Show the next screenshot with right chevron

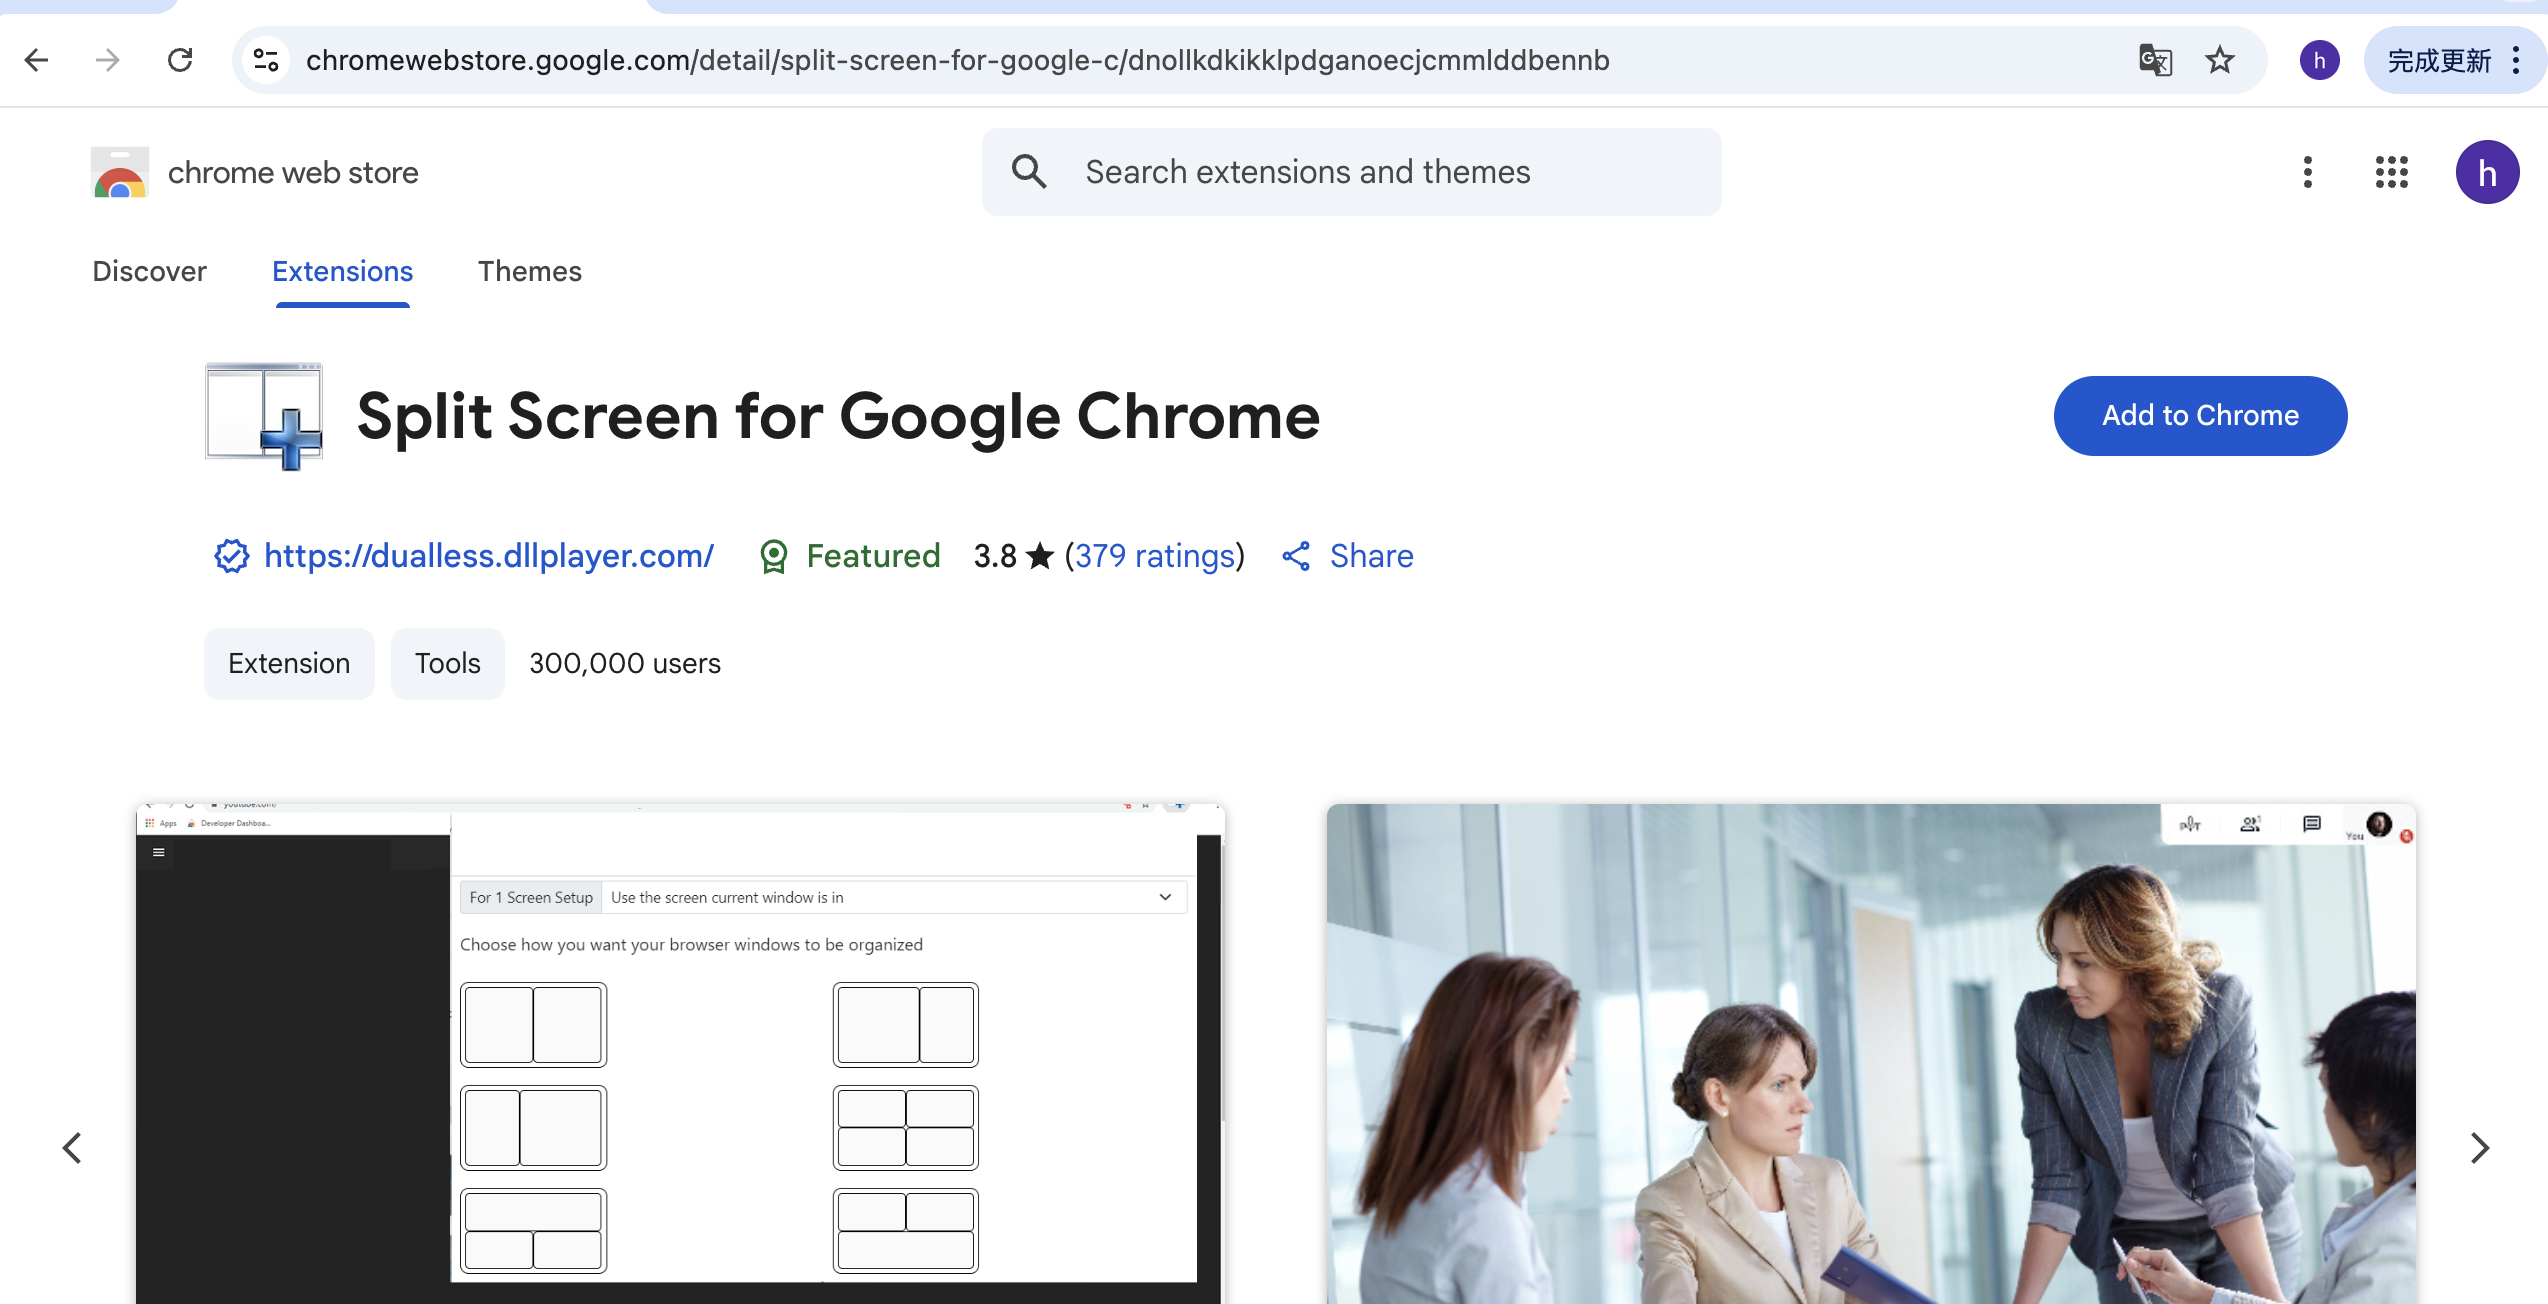(x=2479, y=1148)
